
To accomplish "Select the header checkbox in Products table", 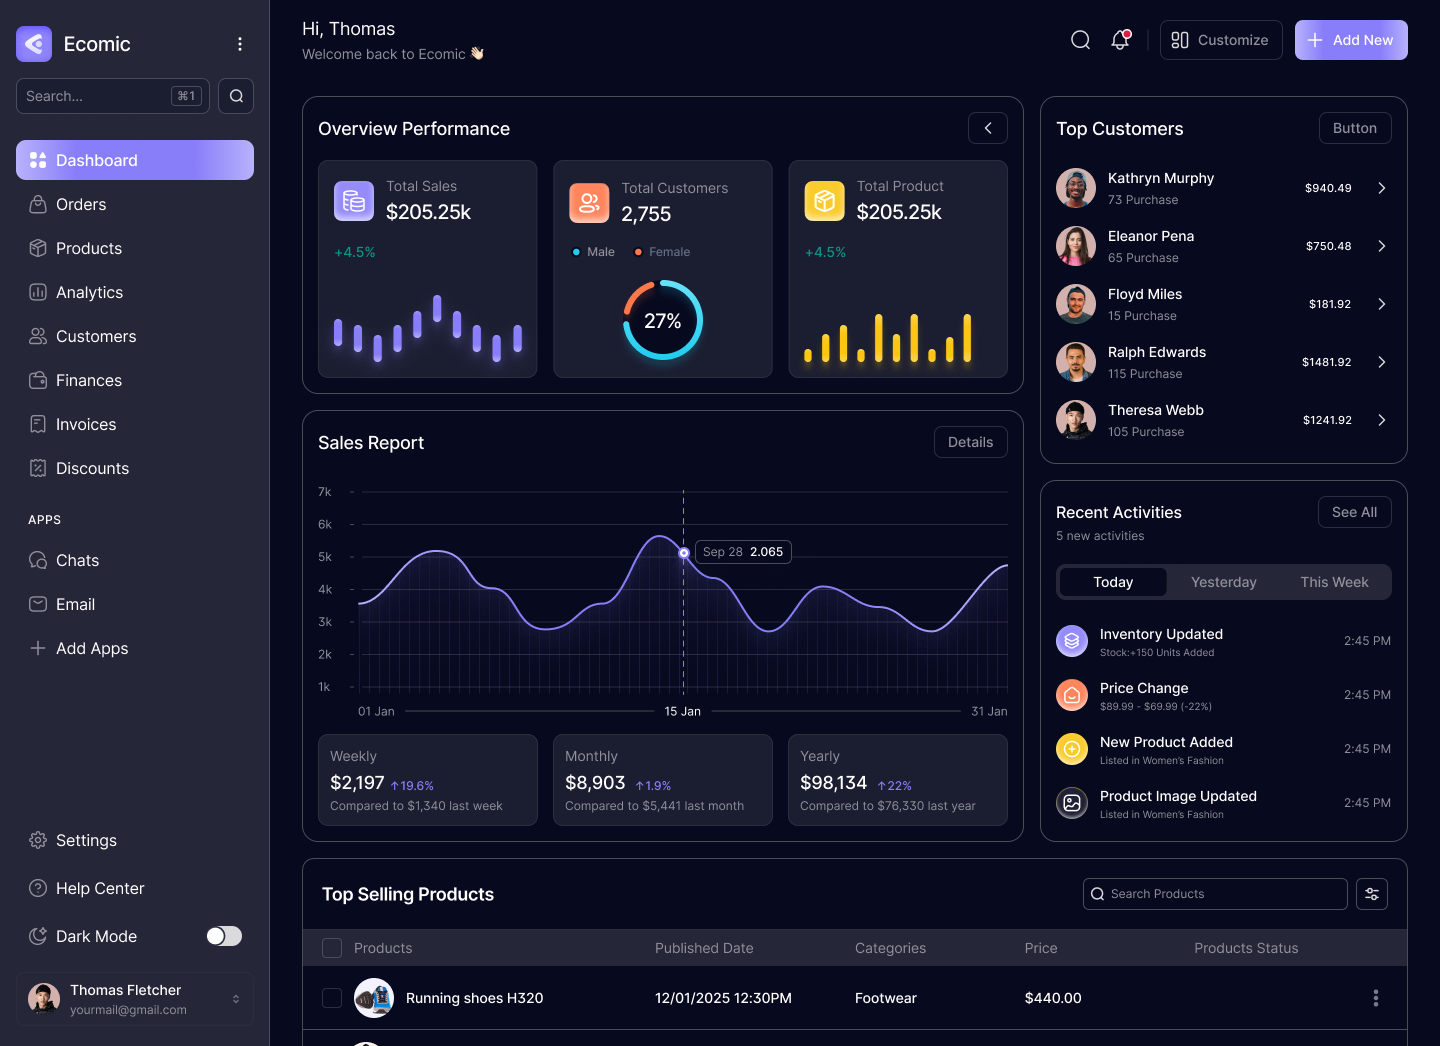I will point(332,947).
